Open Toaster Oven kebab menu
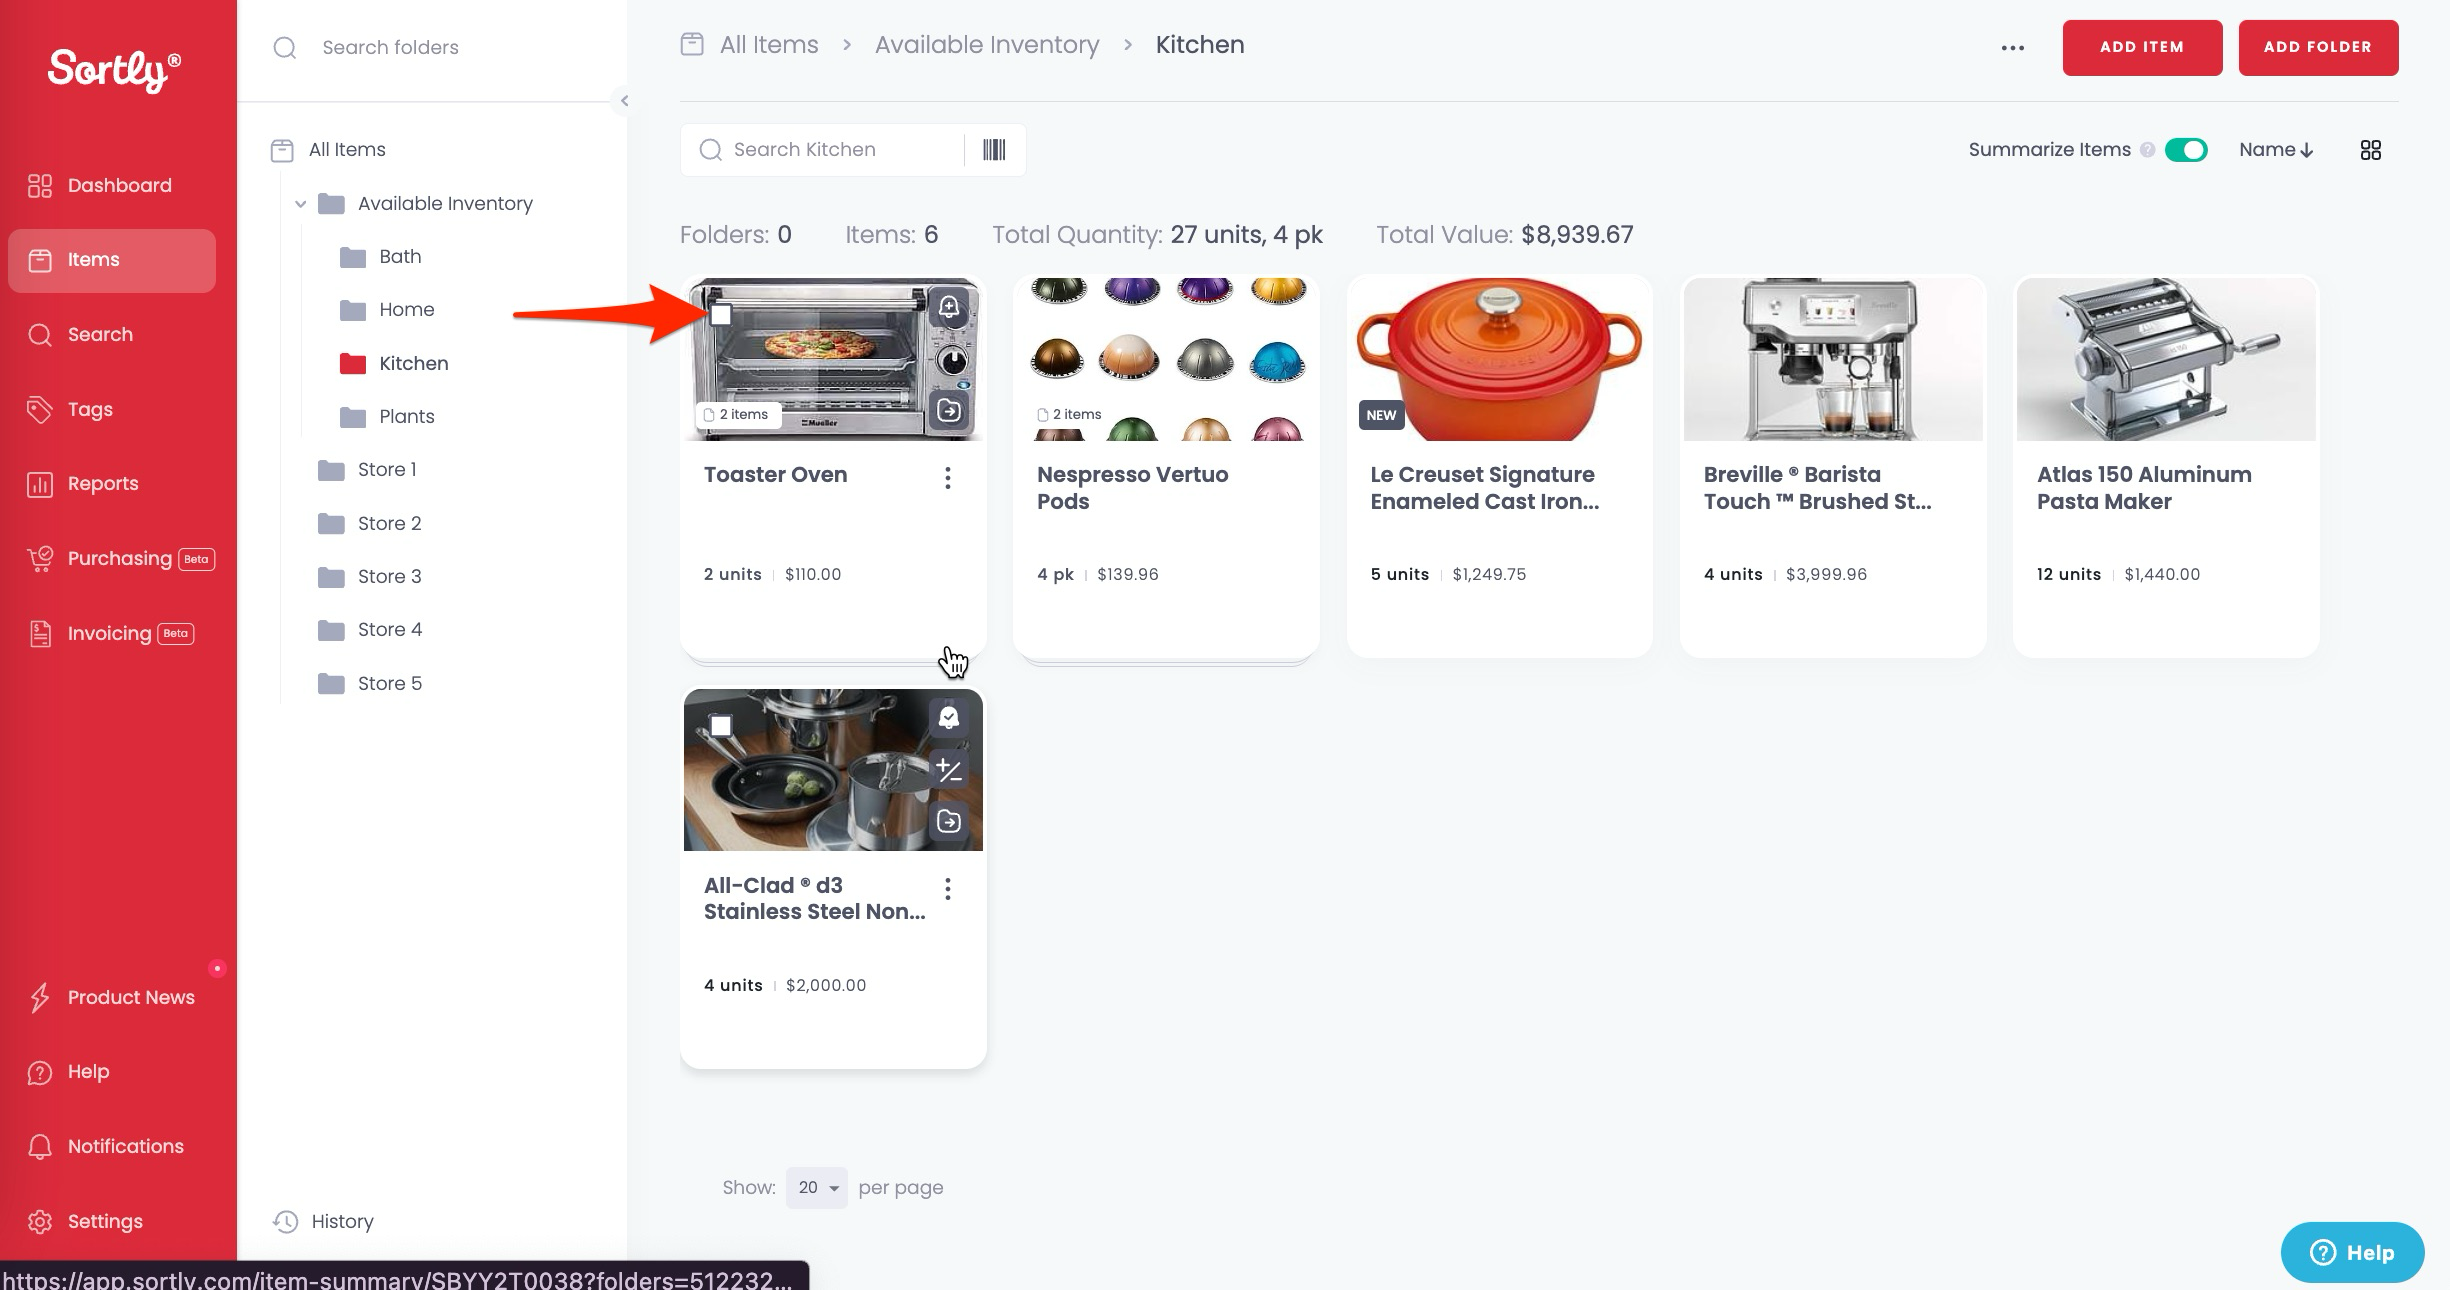The height and width of the screenshot is (1290, 2450). [948, 478]
